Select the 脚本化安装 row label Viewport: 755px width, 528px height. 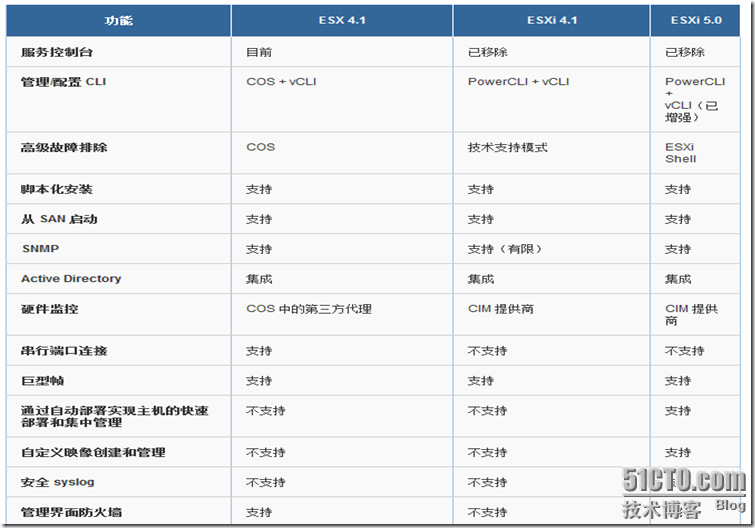56,189
